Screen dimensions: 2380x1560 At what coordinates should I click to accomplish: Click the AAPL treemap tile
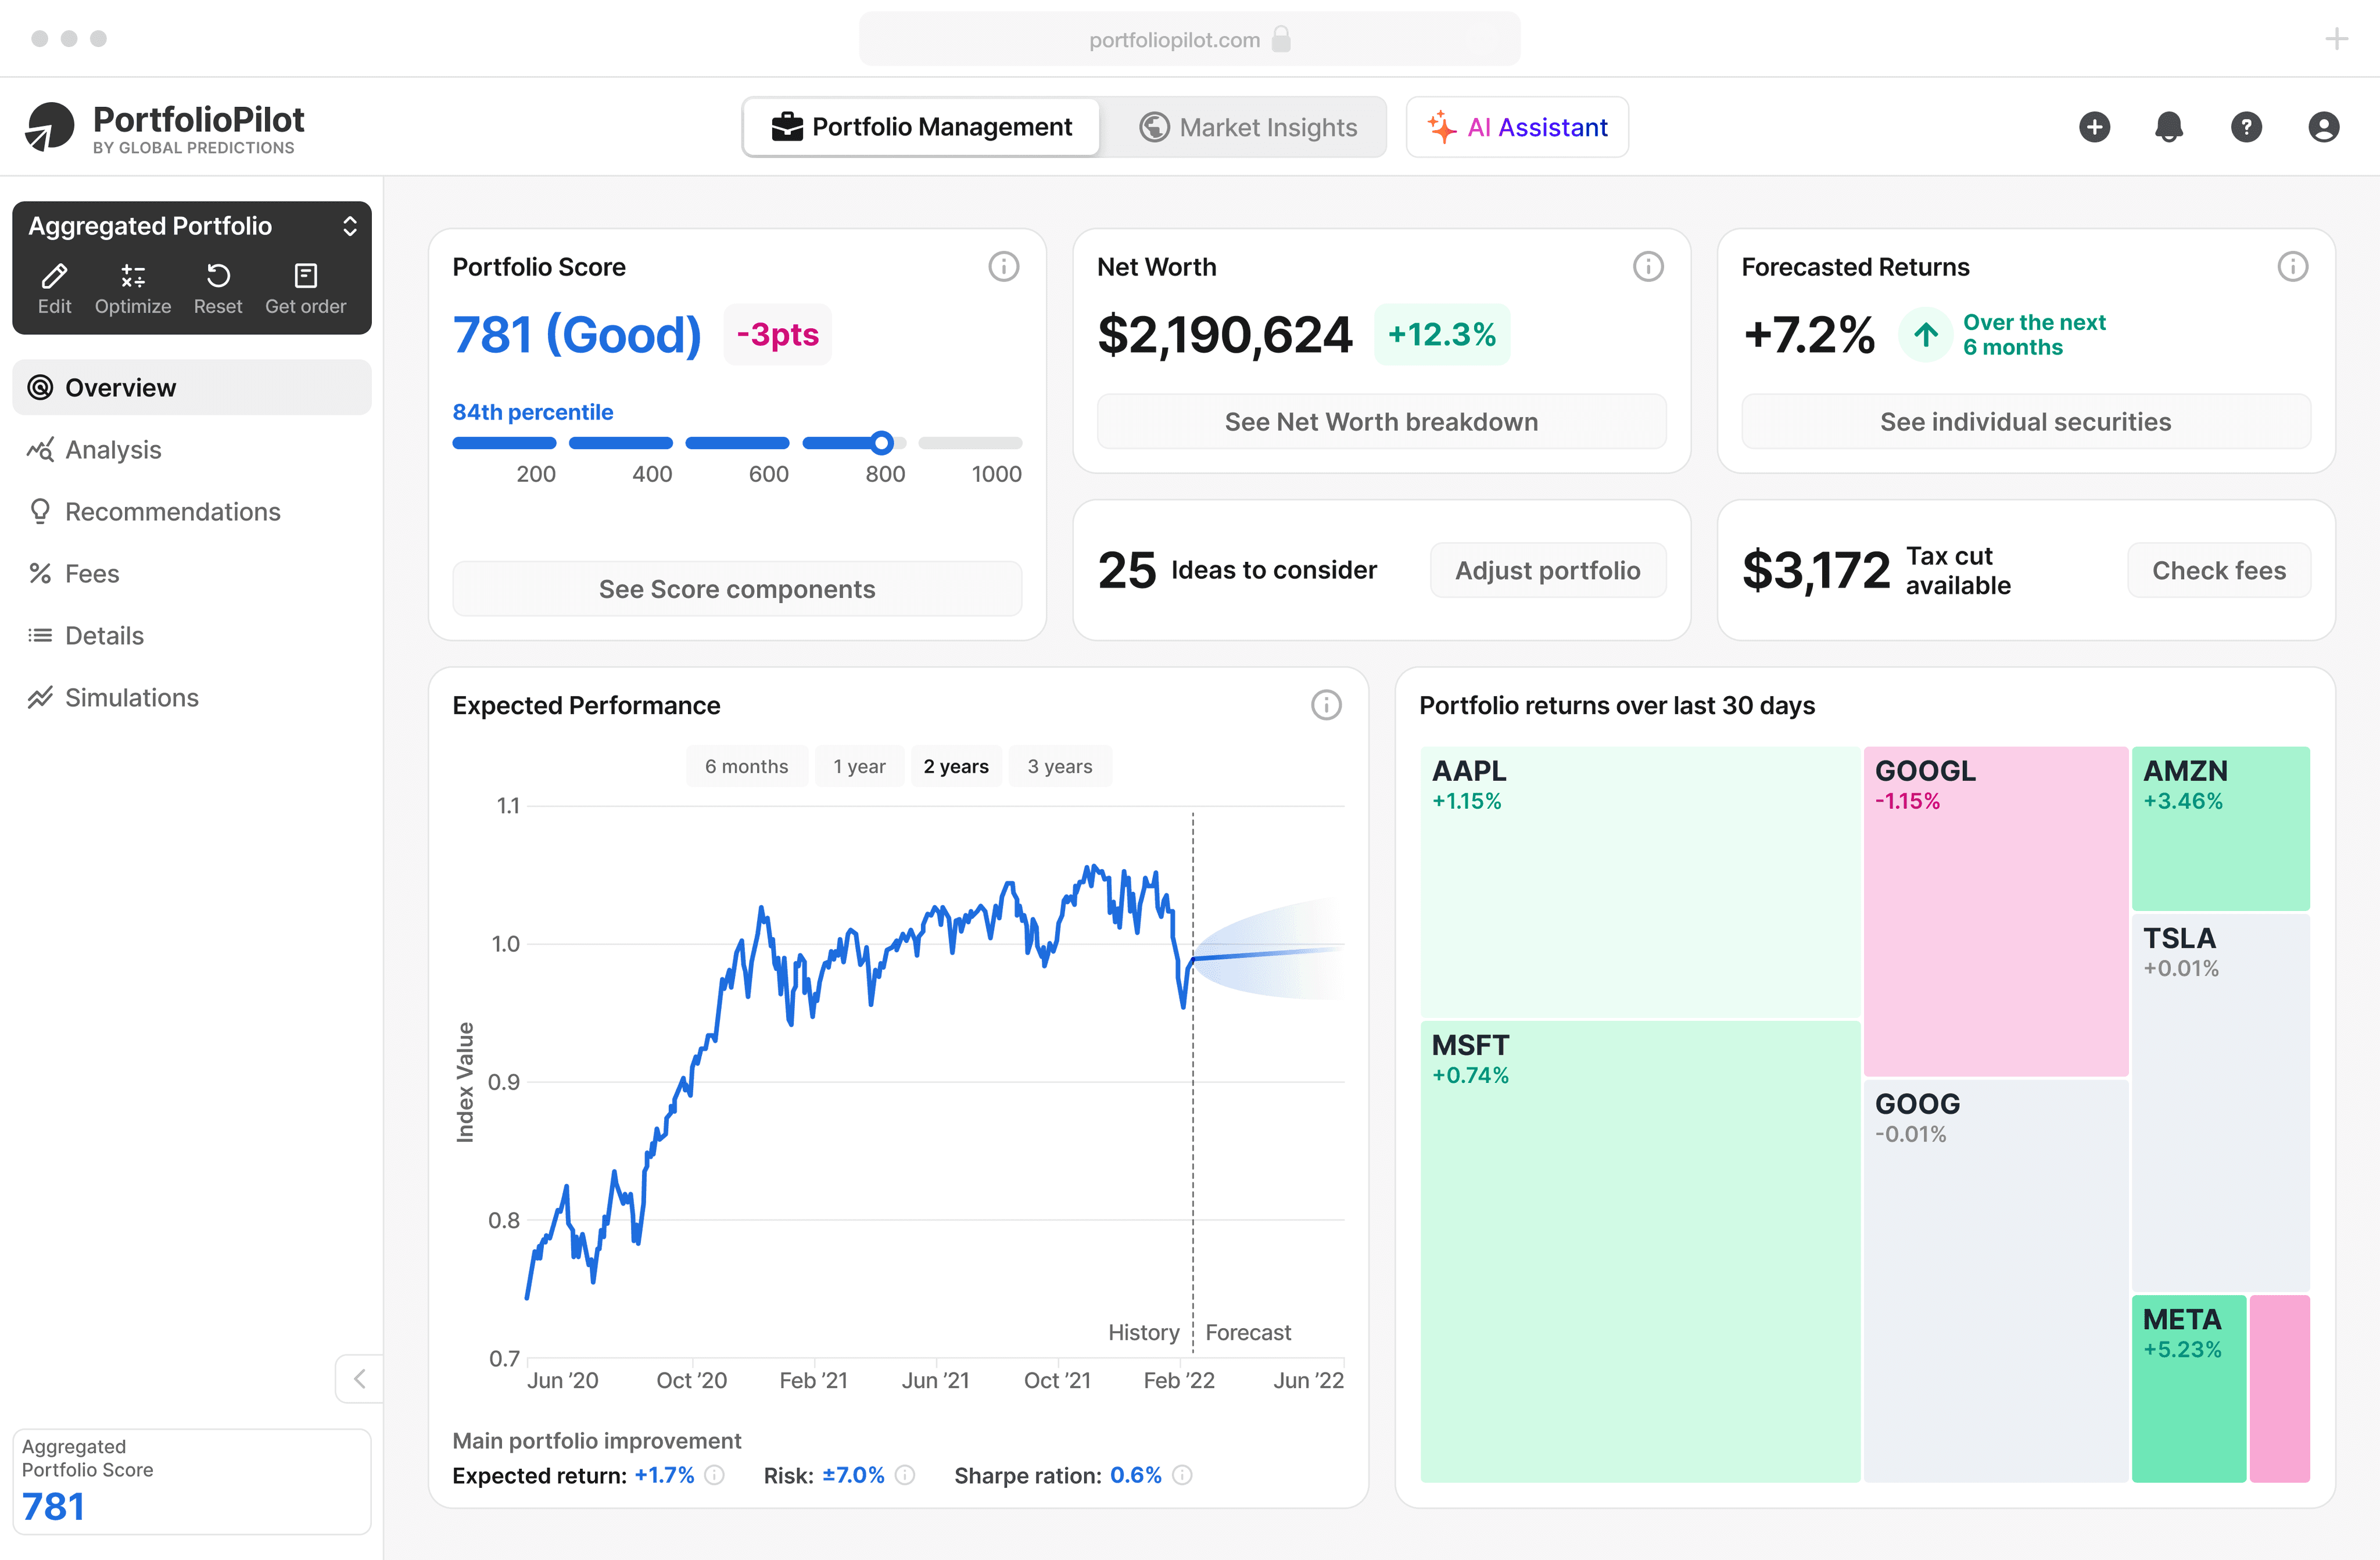tap(1640, 882)
